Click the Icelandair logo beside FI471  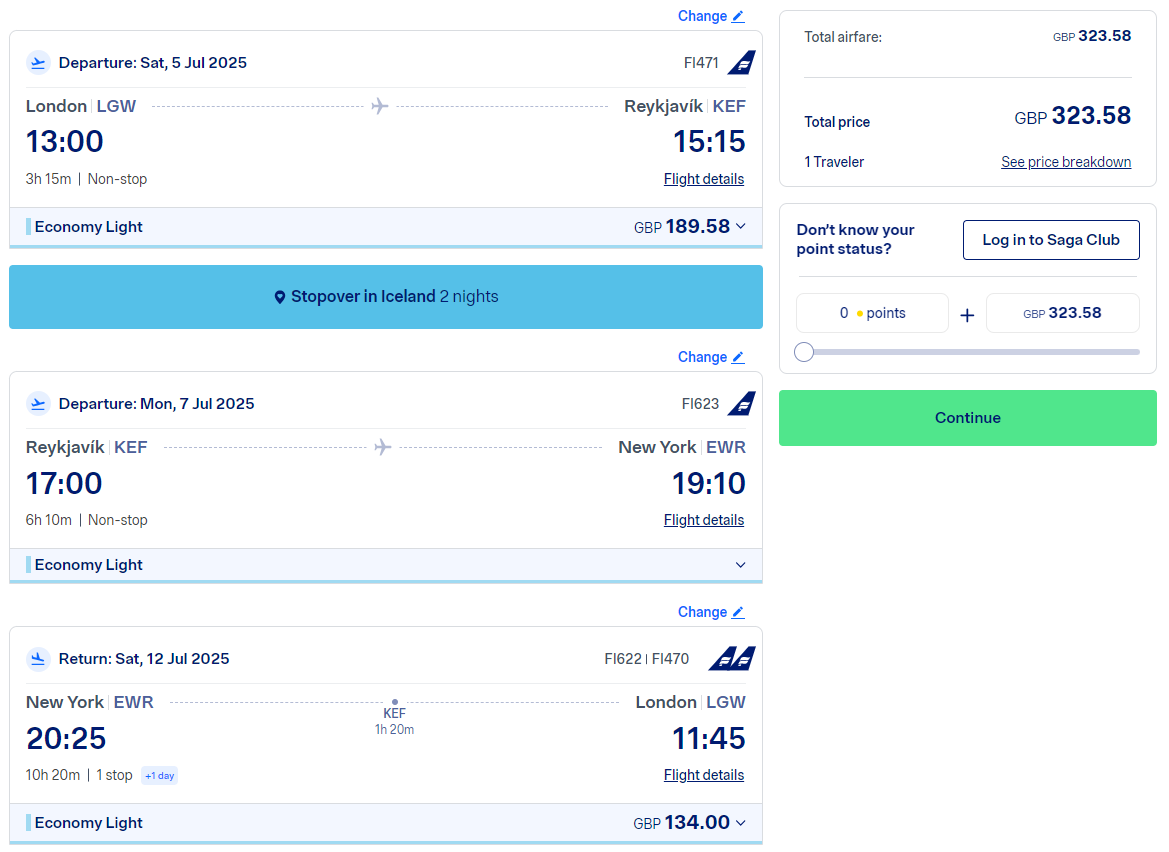click(x=741, y=63)
